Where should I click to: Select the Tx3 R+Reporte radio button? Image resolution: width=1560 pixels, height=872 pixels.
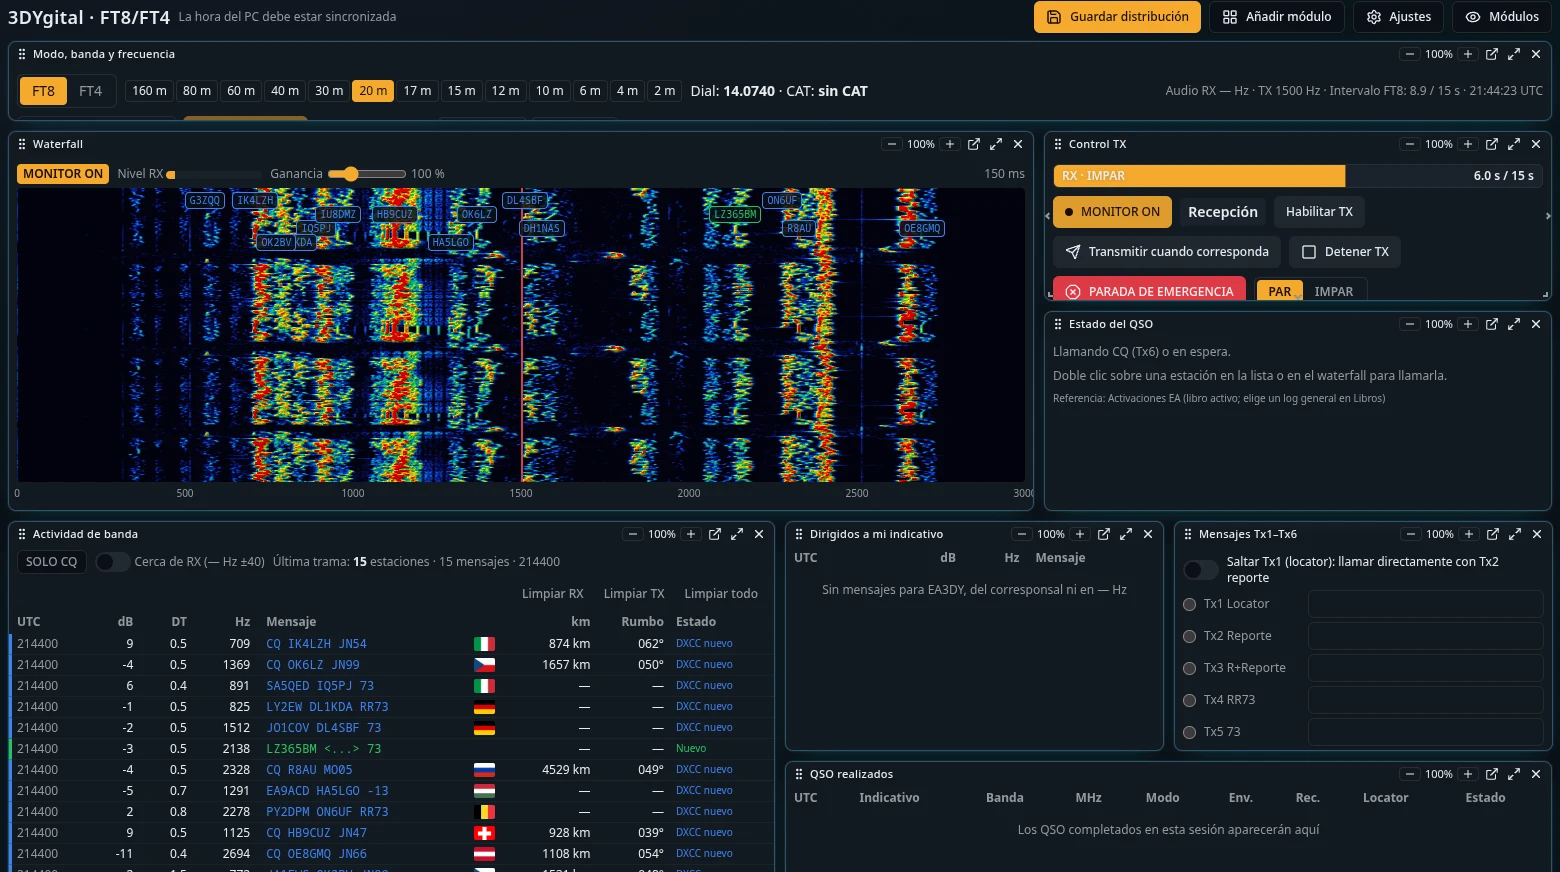click(1190, 668)
